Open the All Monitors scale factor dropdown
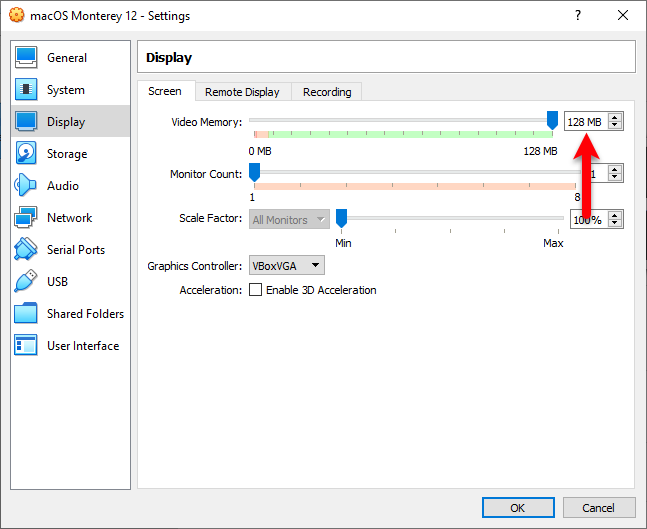Viewport: 647px width, 529px height. [x=289, y=220]
